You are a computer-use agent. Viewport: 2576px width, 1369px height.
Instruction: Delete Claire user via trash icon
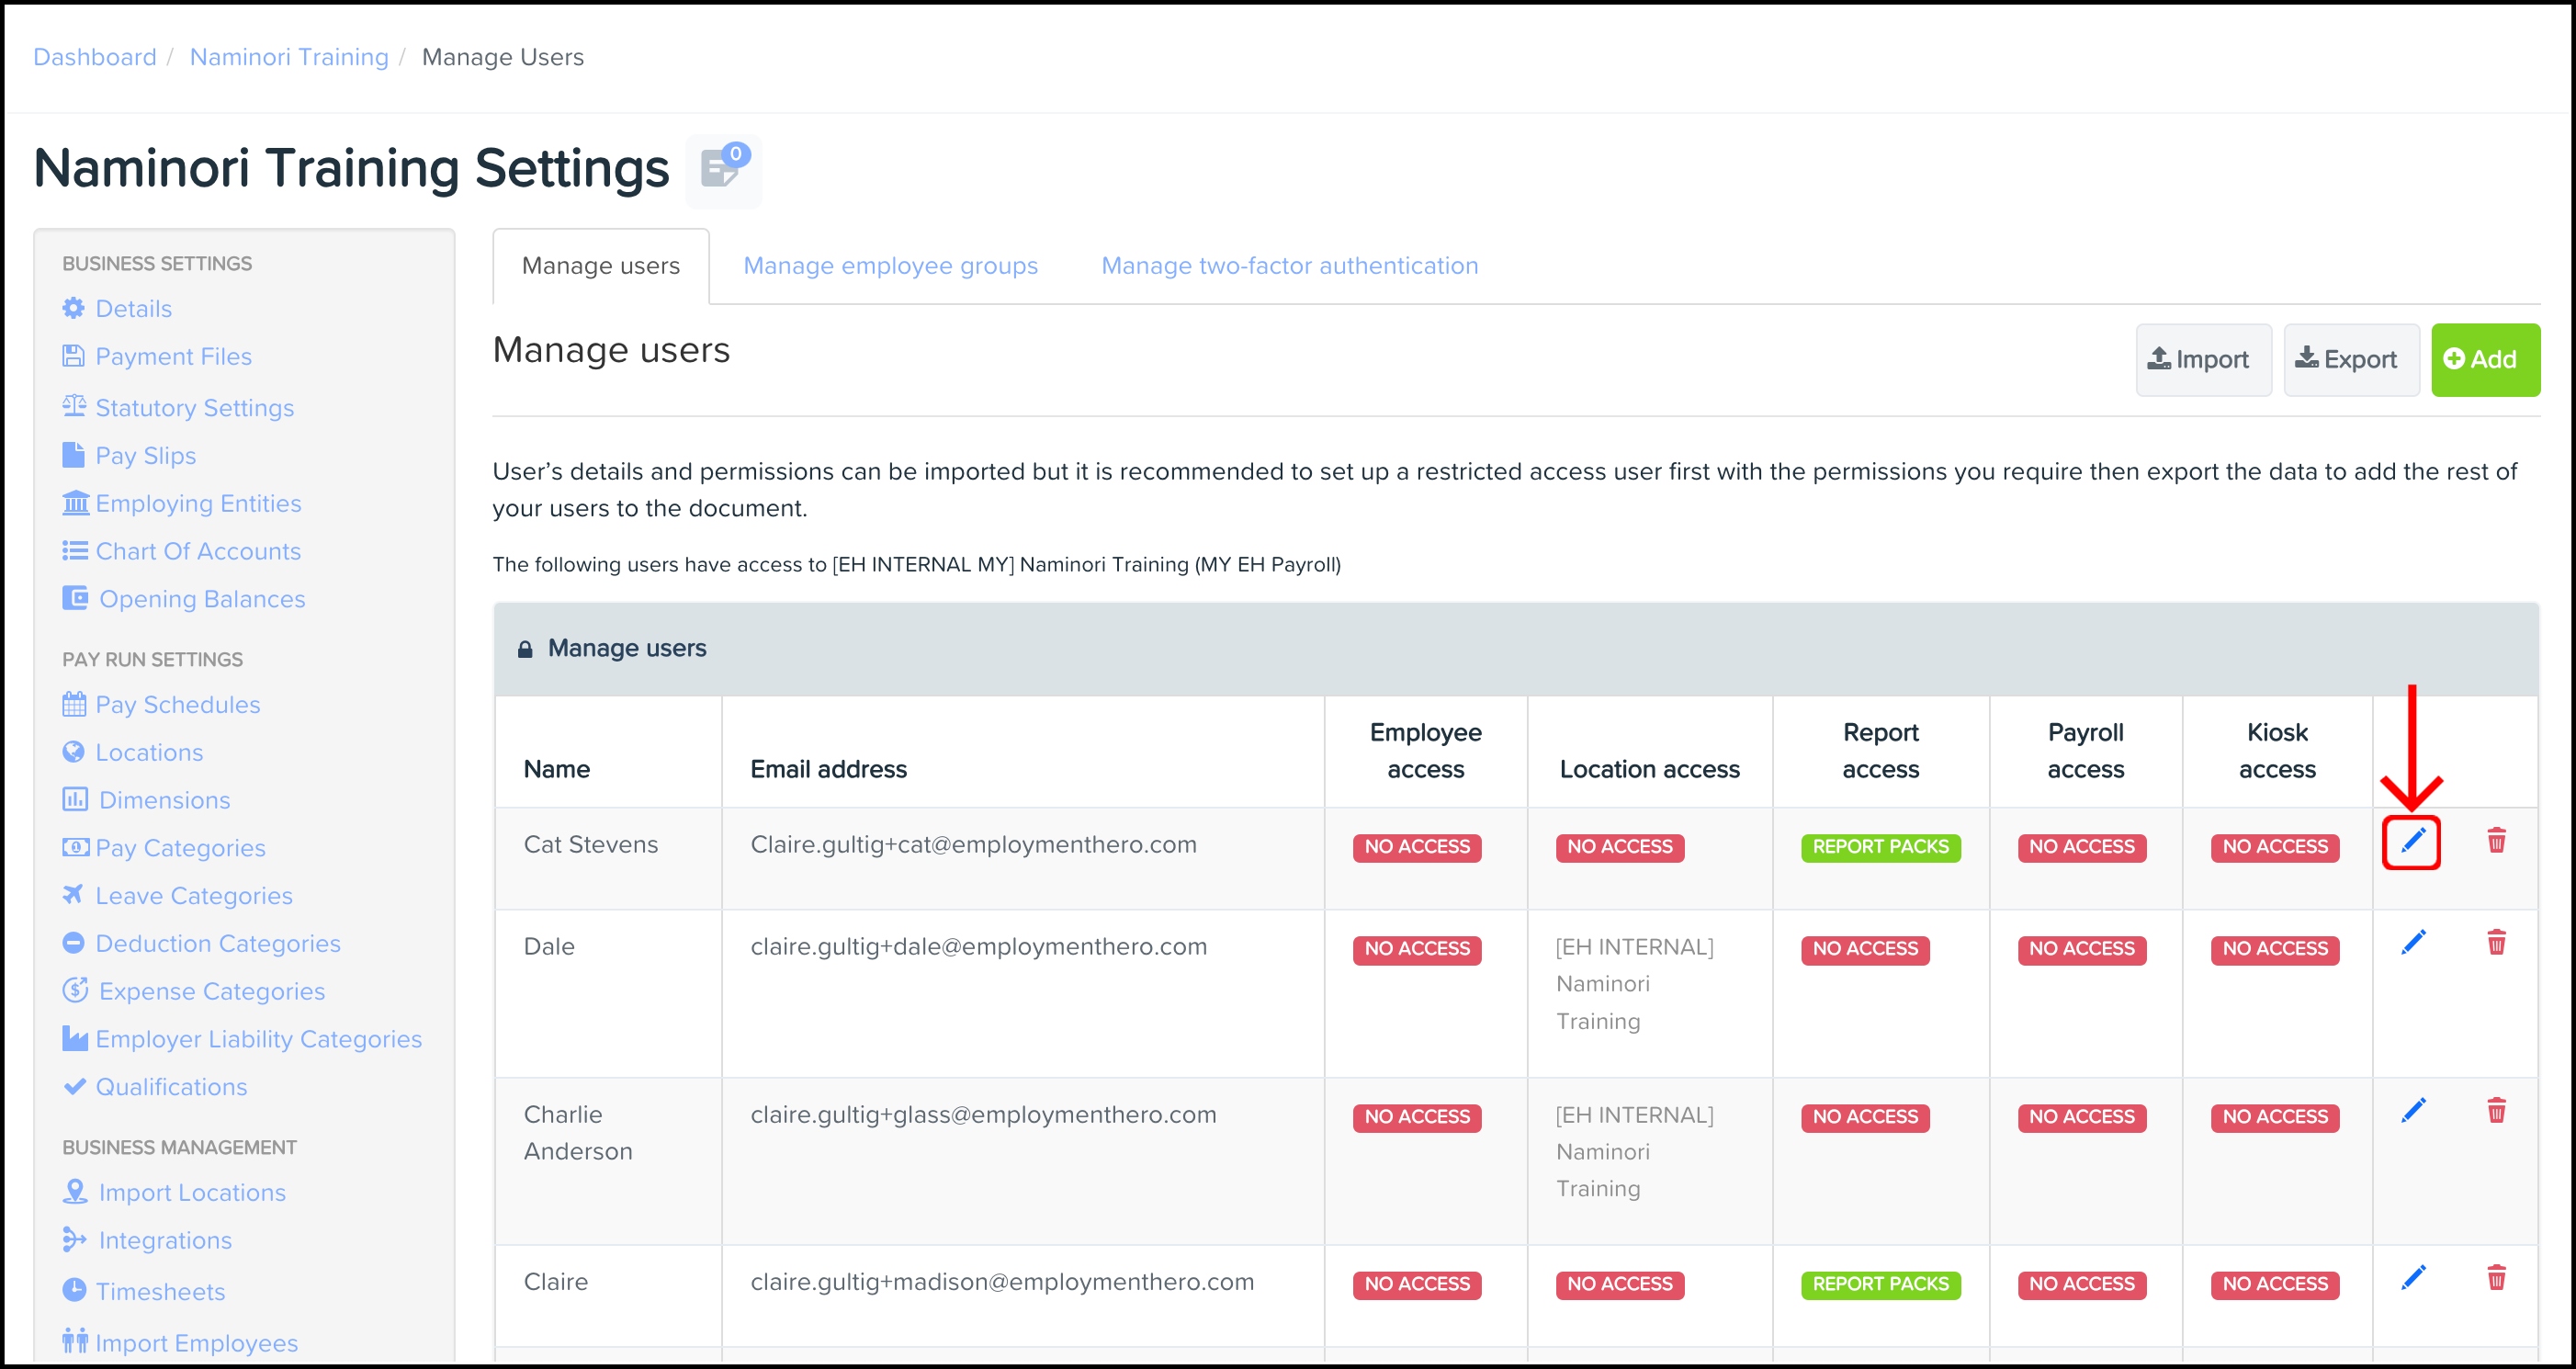(x=2496, y=1278)
